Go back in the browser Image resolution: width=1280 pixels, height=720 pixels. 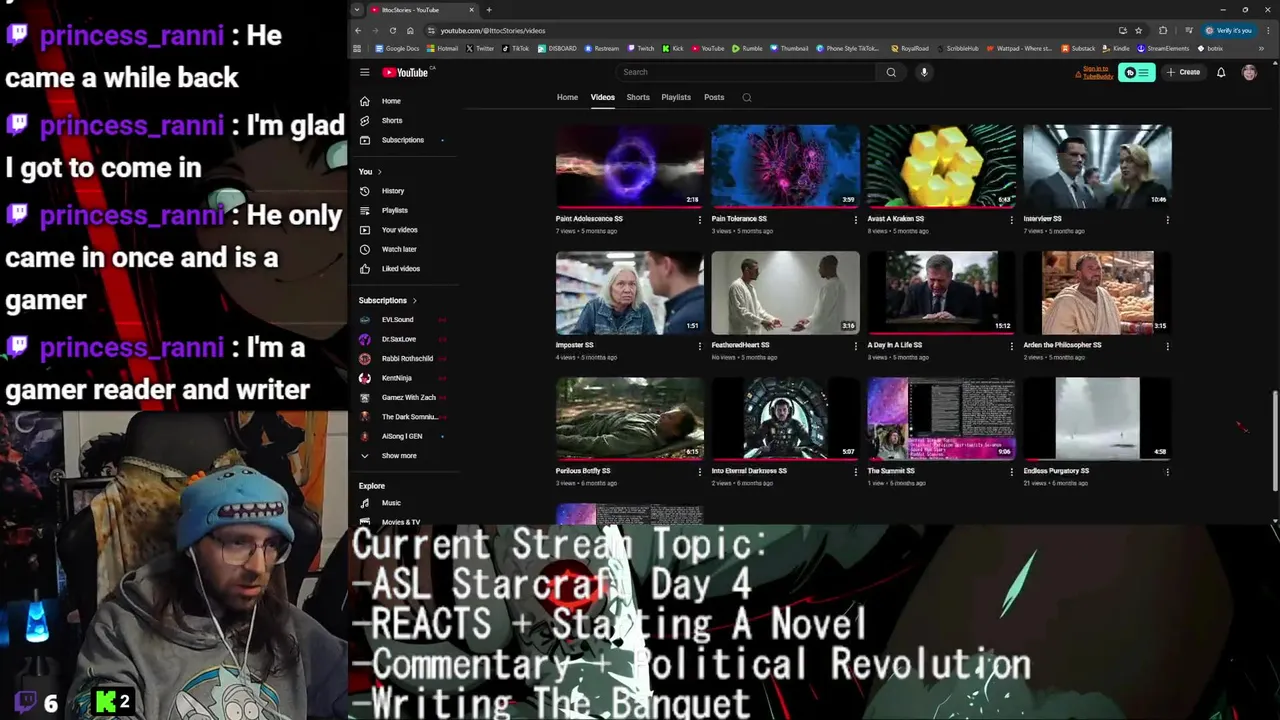pyautogui.click(x=358, y=30)
